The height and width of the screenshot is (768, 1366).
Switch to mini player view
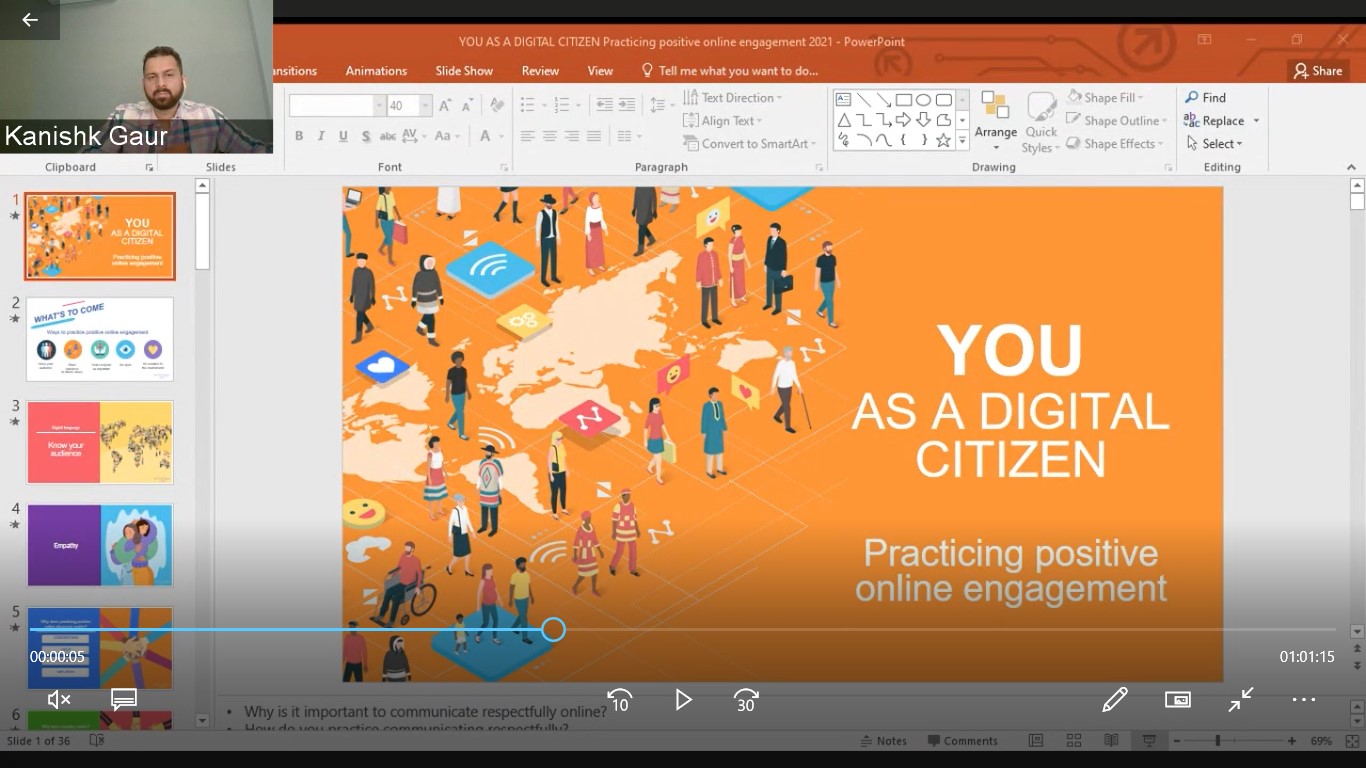click(x=1178, y=700)
